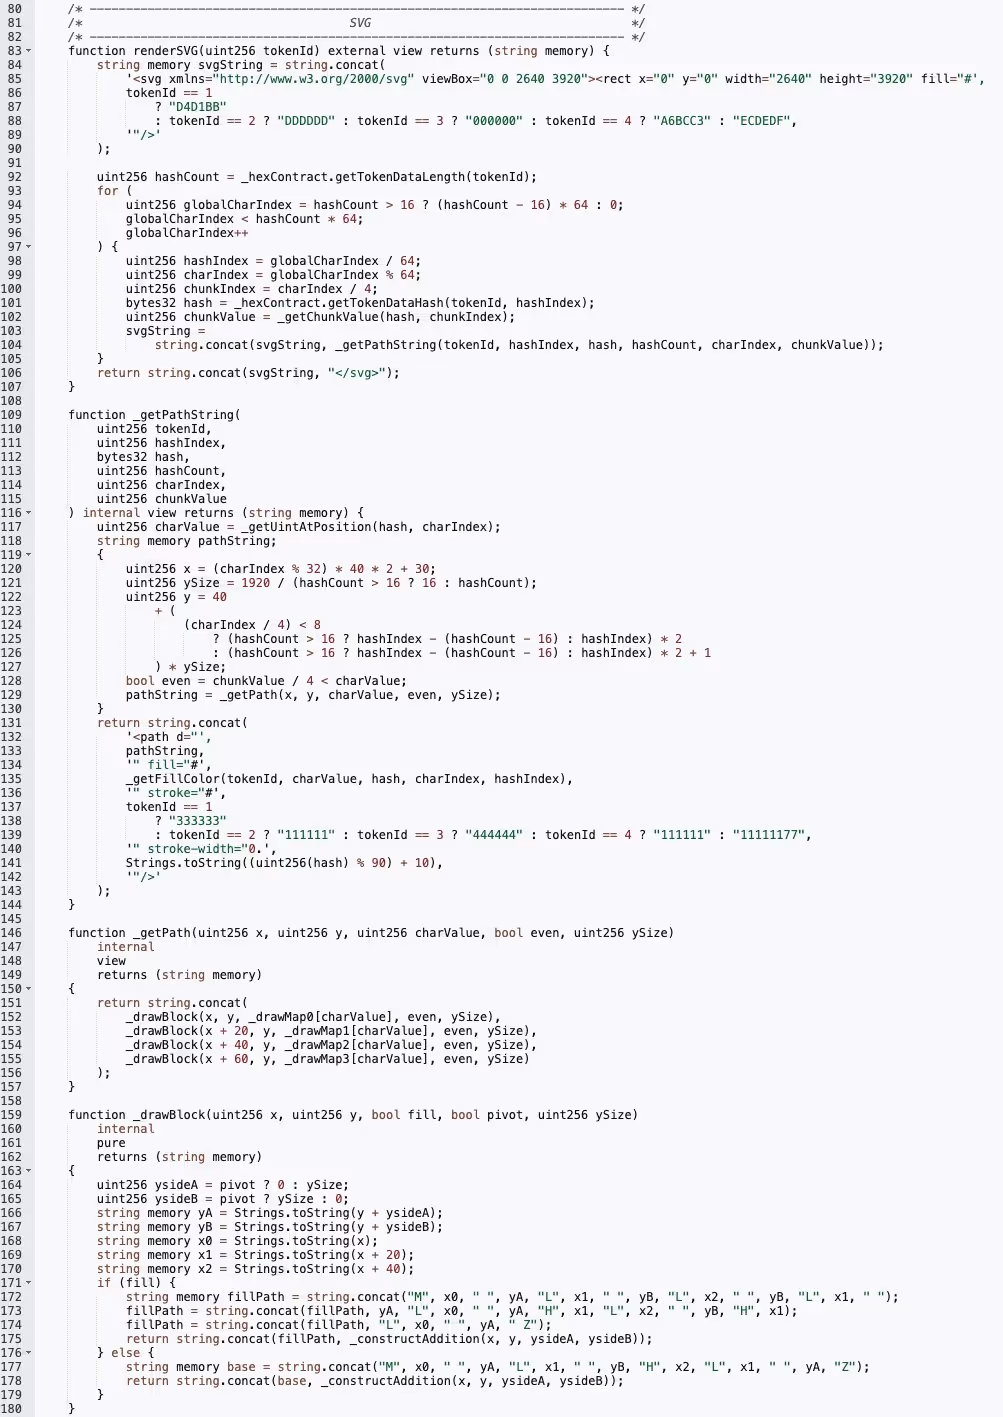Collapse the inner block fold arrow at line 119
Viewport: 1003px width, 1417px height.
[28, 555]
